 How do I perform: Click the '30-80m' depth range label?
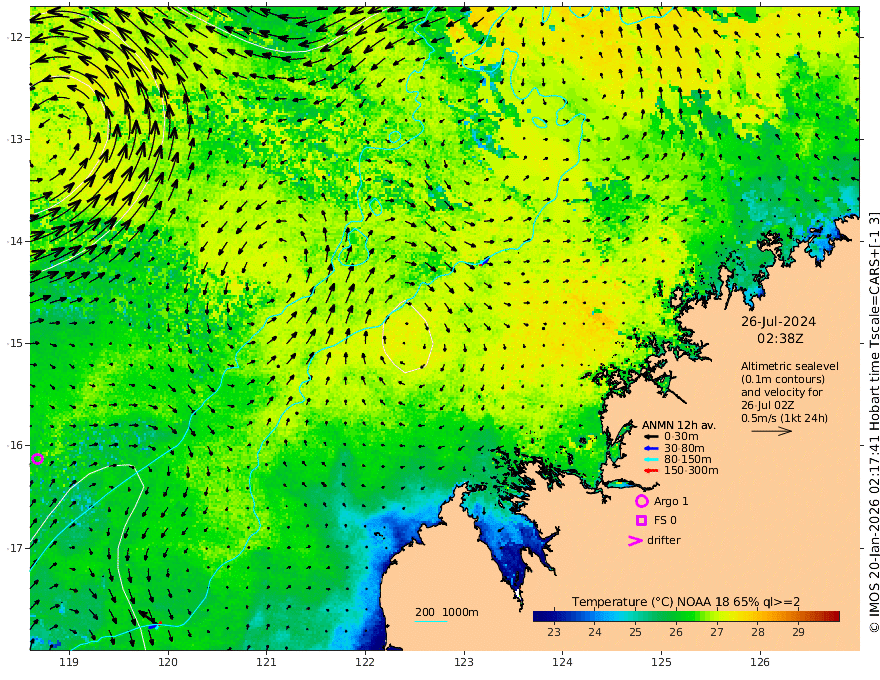coord(684,448)
